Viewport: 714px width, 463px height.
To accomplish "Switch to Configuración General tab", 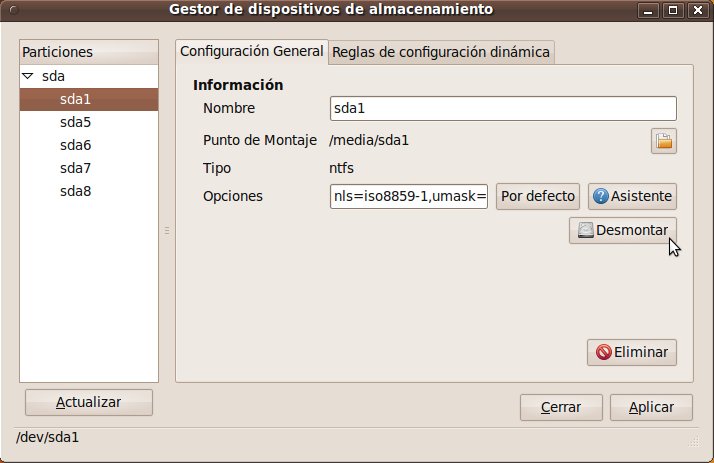I will click(251, 51).
